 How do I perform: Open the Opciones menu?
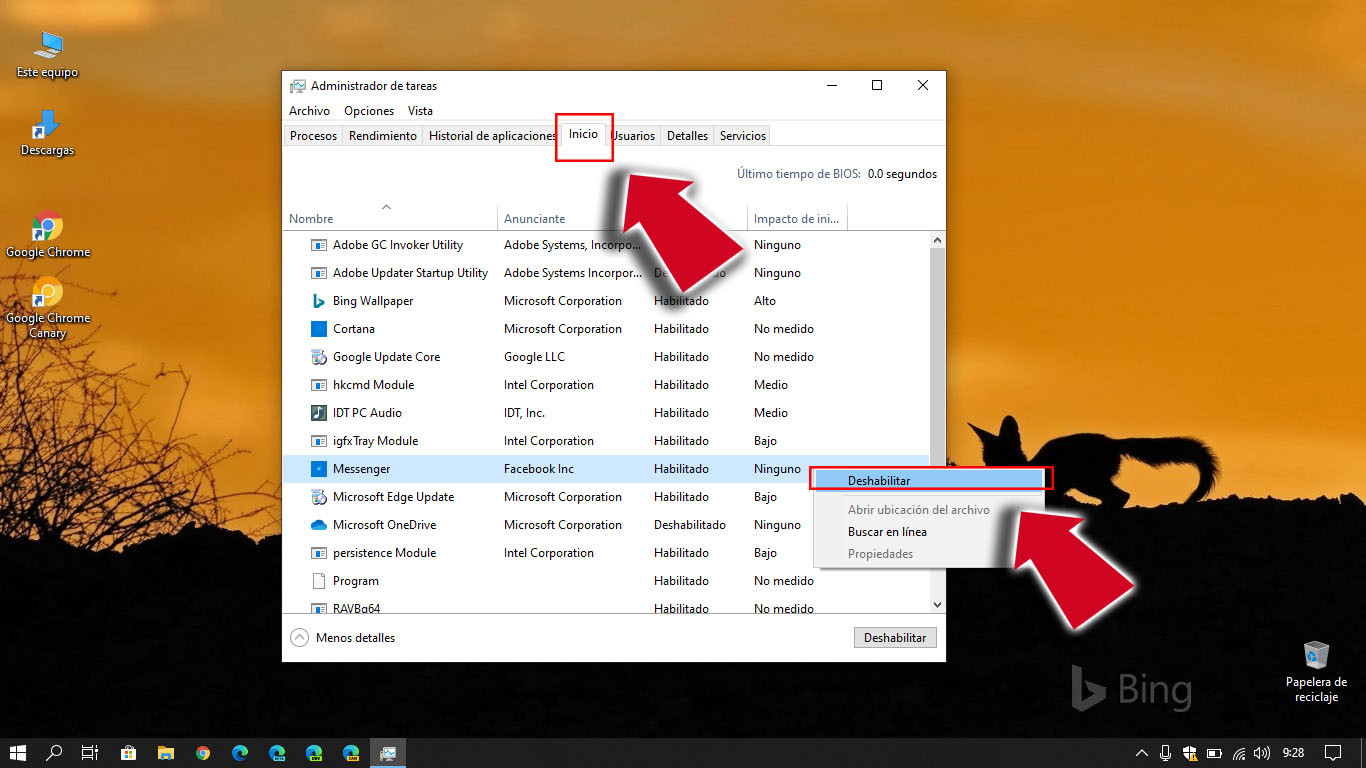368,111
